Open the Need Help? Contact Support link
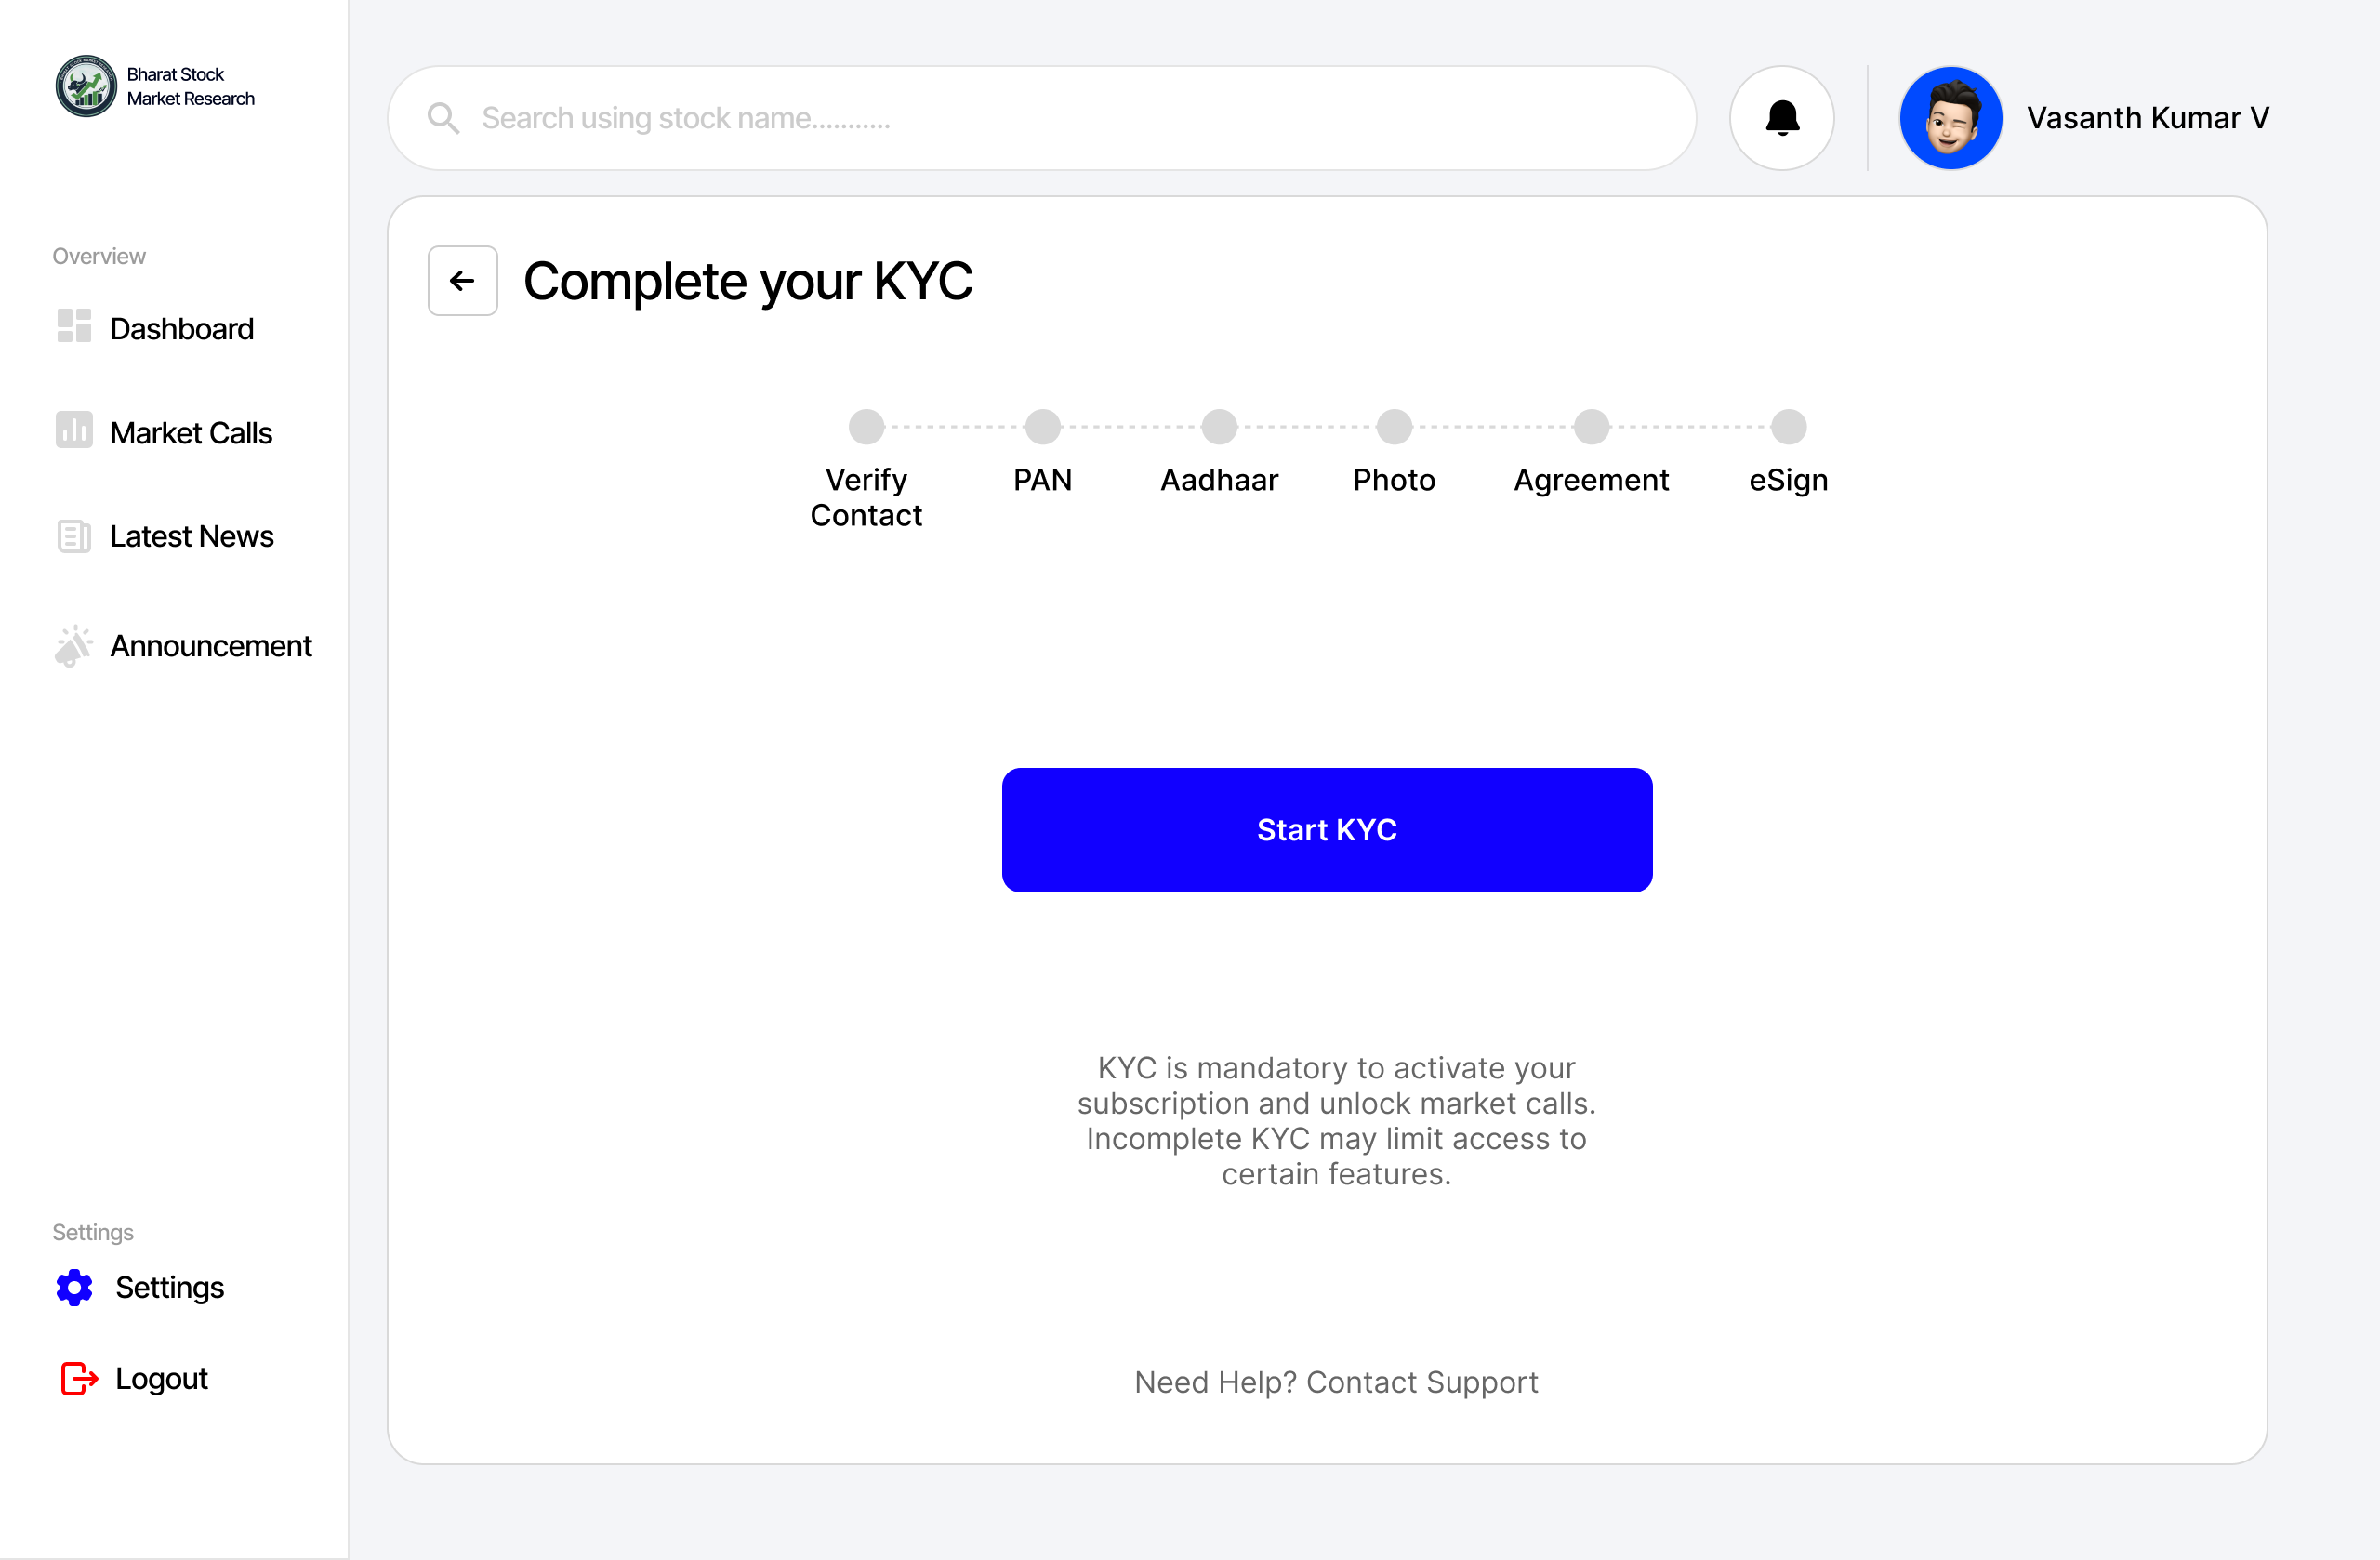 click(1336, 1382)
